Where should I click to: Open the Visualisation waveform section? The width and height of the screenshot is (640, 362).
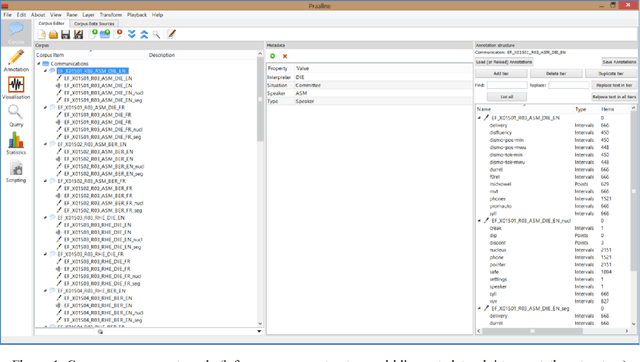pyautogui.click(x=16, y=88)
